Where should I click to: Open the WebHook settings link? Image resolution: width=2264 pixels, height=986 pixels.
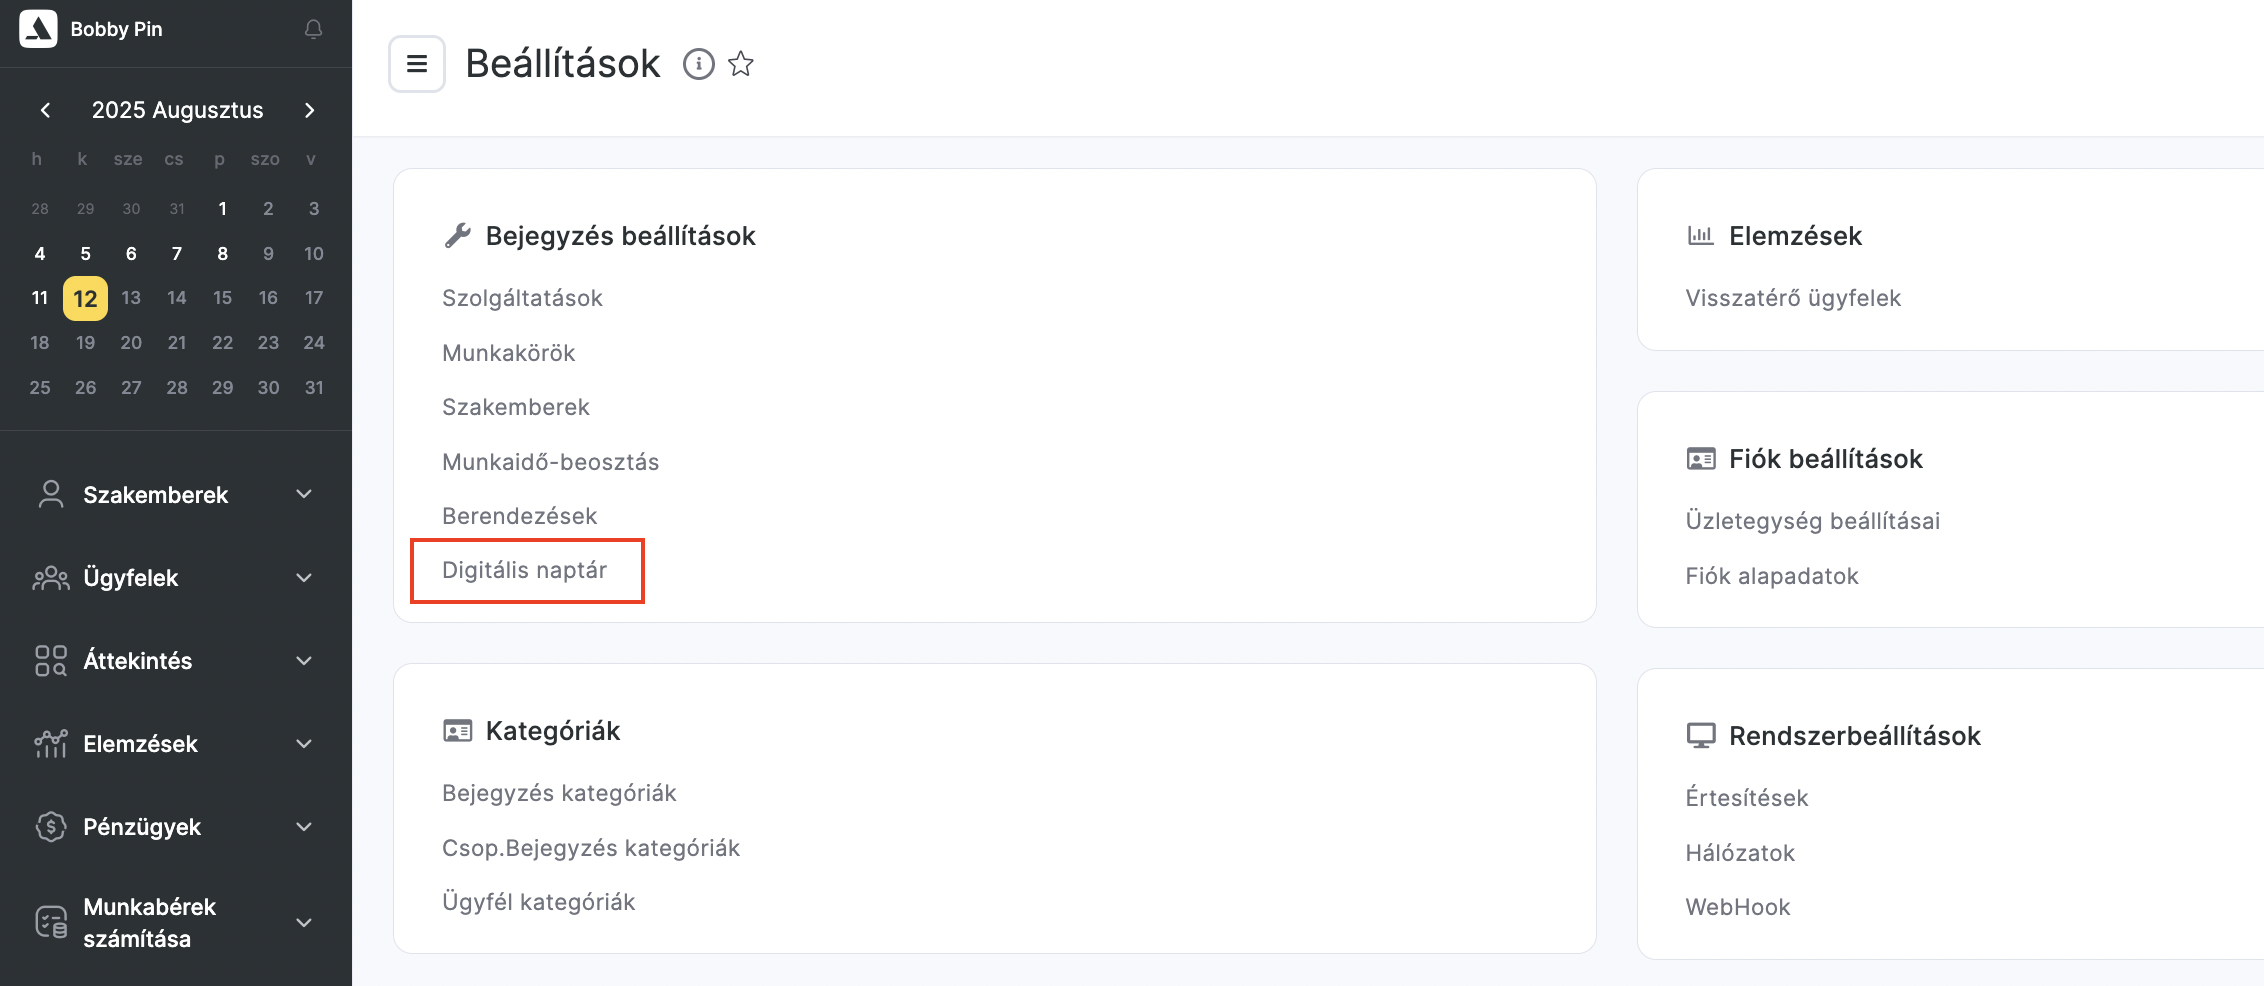pos(1737,907)
